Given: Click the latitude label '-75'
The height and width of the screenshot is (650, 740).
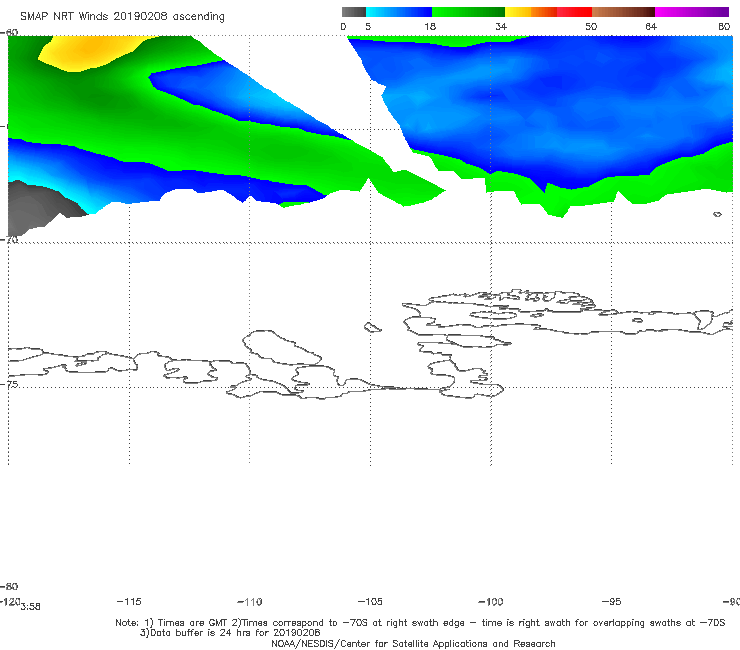Looking at the screenshot, I should (9, 384).
